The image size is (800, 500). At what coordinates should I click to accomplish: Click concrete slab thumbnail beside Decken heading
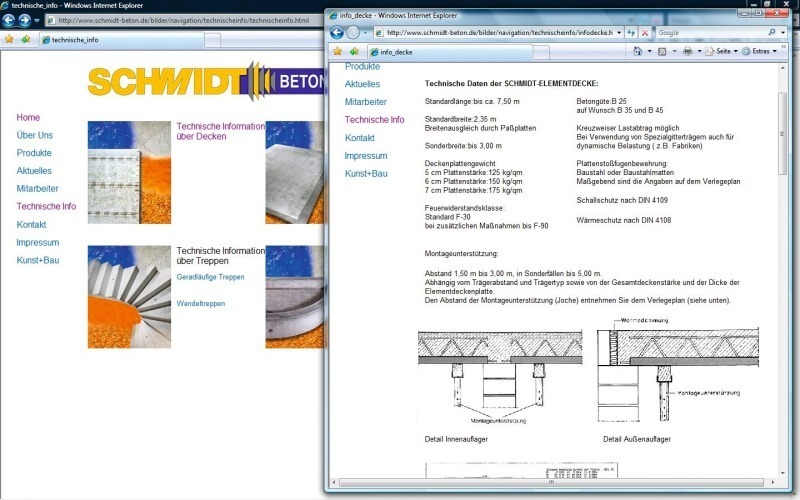[x=129, y=172]
